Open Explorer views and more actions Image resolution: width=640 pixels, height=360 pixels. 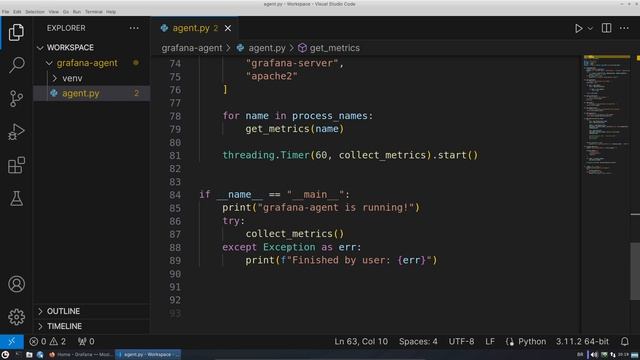[134, 28]
